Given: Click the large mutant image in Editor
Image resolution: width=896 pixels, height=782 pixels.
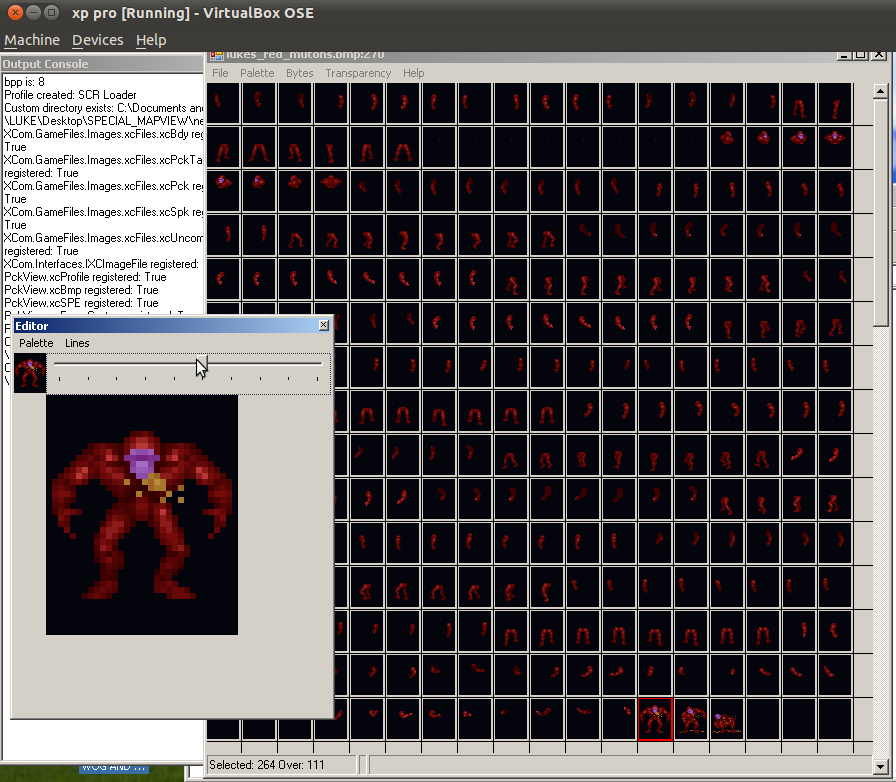Looking at the screenshot, I should (142, 514).
